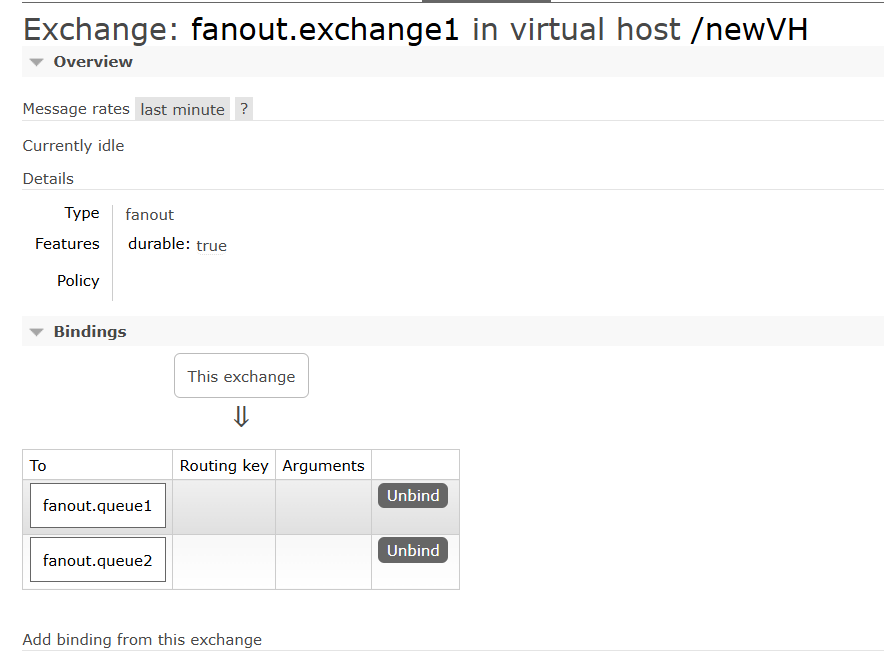Unbind fanout.queue1 from this exchange
Screen dimensions: 884x657
pyautogui.click(x=413, y=496)
